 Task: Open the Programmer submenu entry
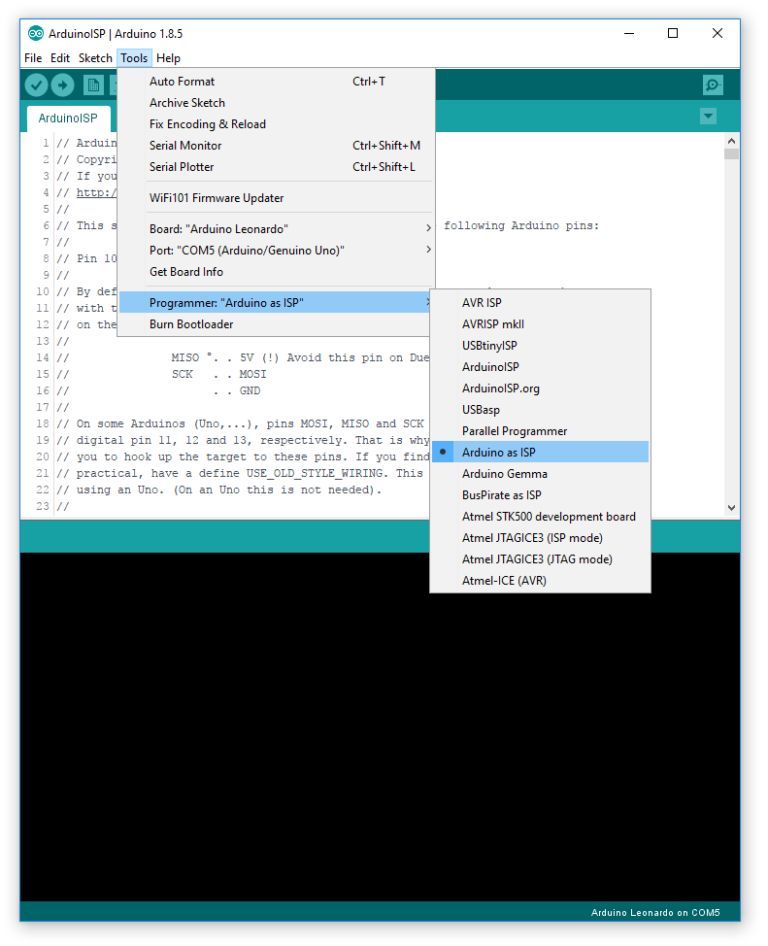tap(276, 302)
